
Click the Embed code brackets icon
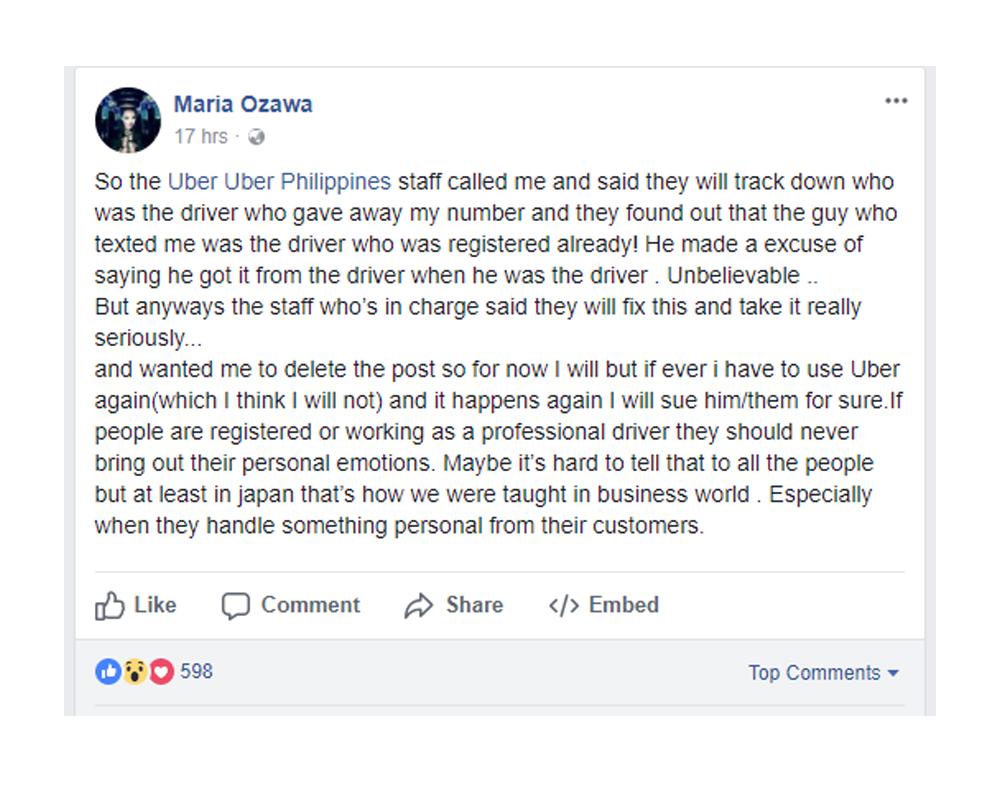(564, 605)
